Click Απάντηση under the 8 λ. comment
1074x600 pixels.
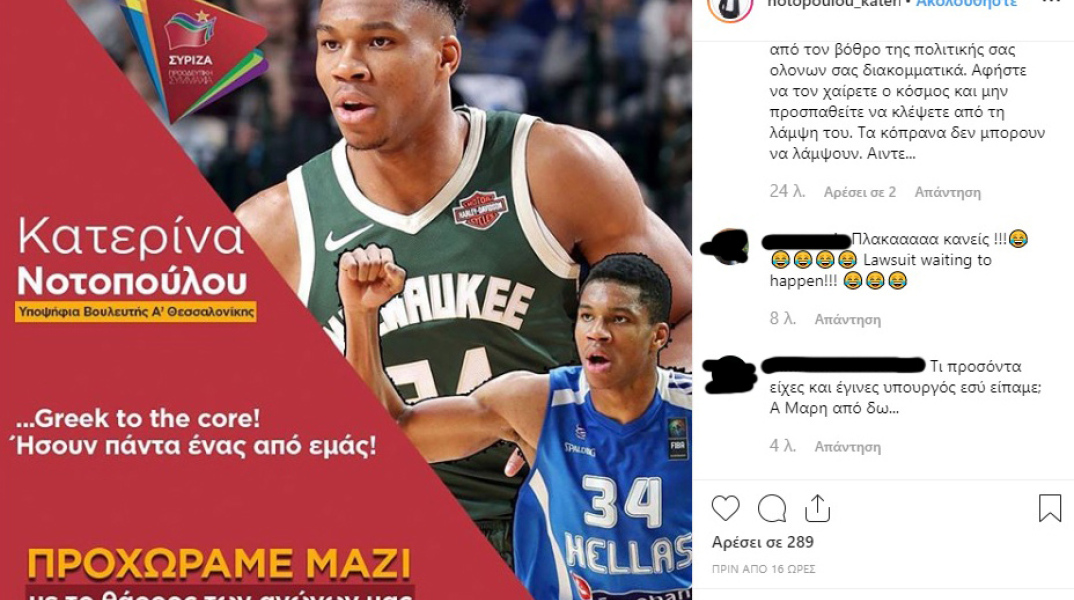tap(847, 319)
